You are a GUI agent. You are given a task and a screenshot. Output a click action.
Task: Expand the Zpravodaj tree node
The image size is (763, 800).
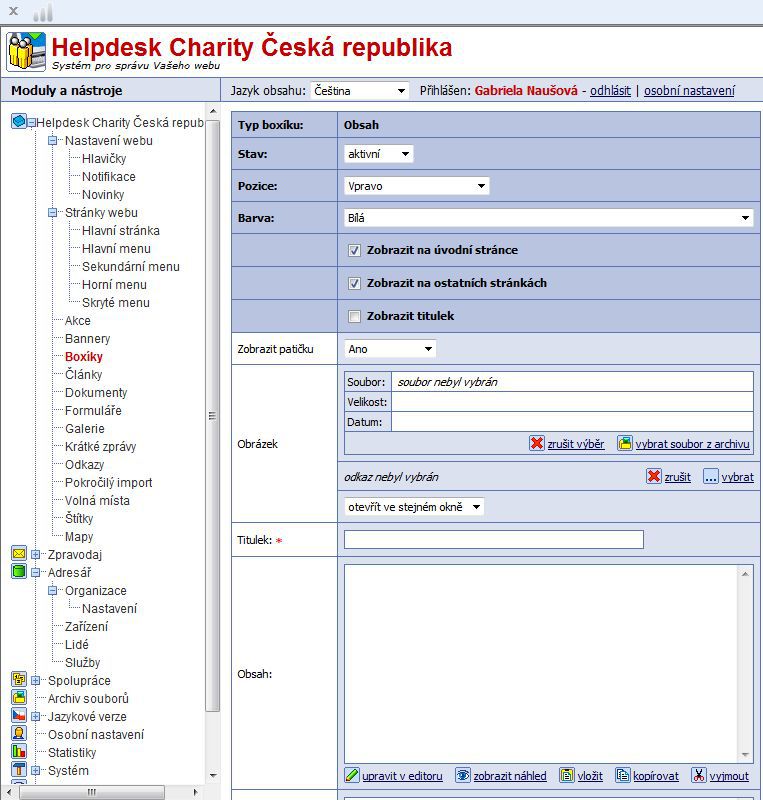pyautogui.click(x=35, y=554)
